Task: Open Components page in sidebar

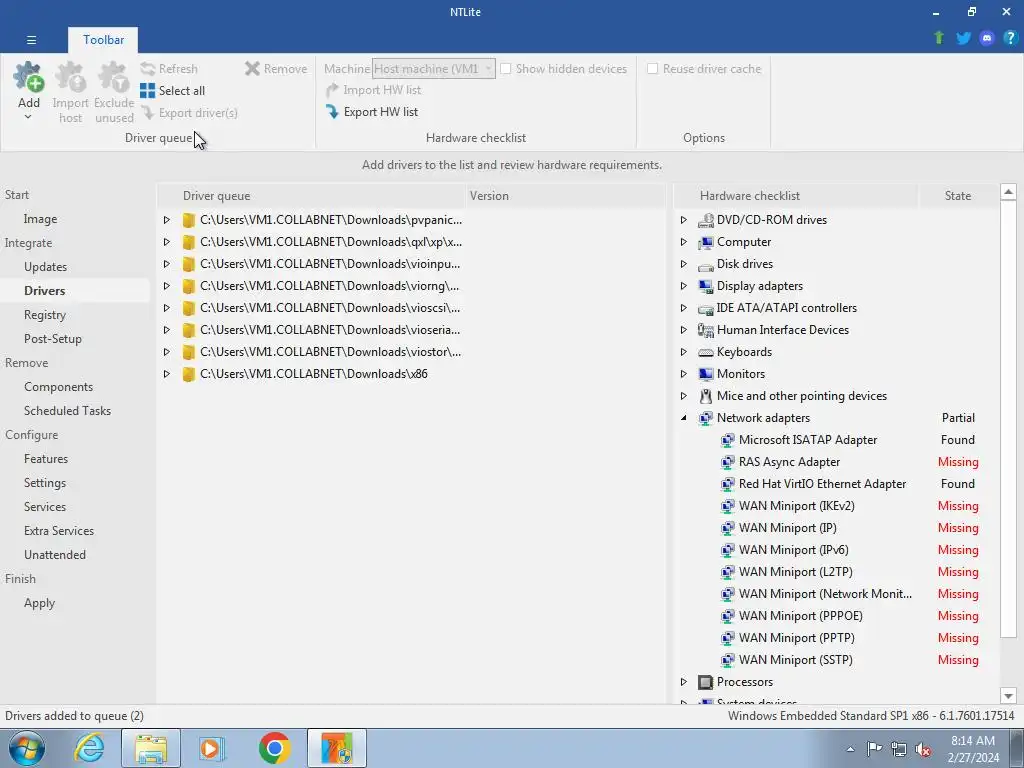Action: [x=58, y=387]
